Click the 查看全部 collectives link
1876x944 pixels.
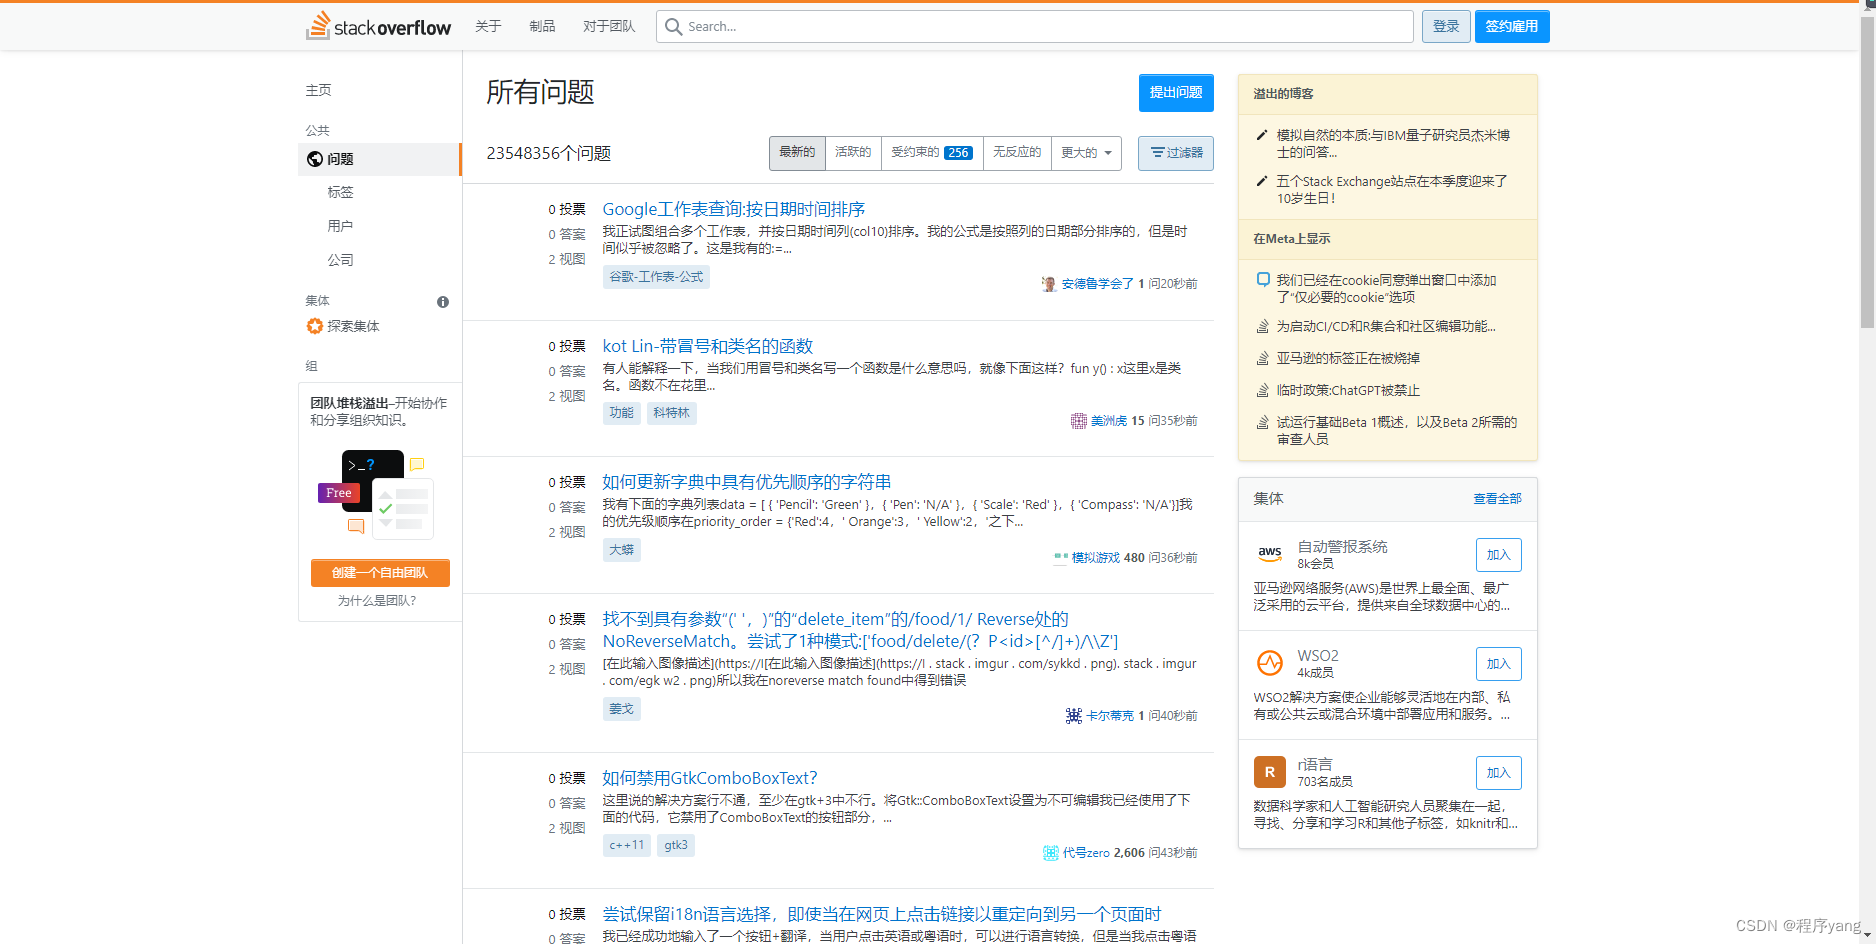click(1497, 499)
